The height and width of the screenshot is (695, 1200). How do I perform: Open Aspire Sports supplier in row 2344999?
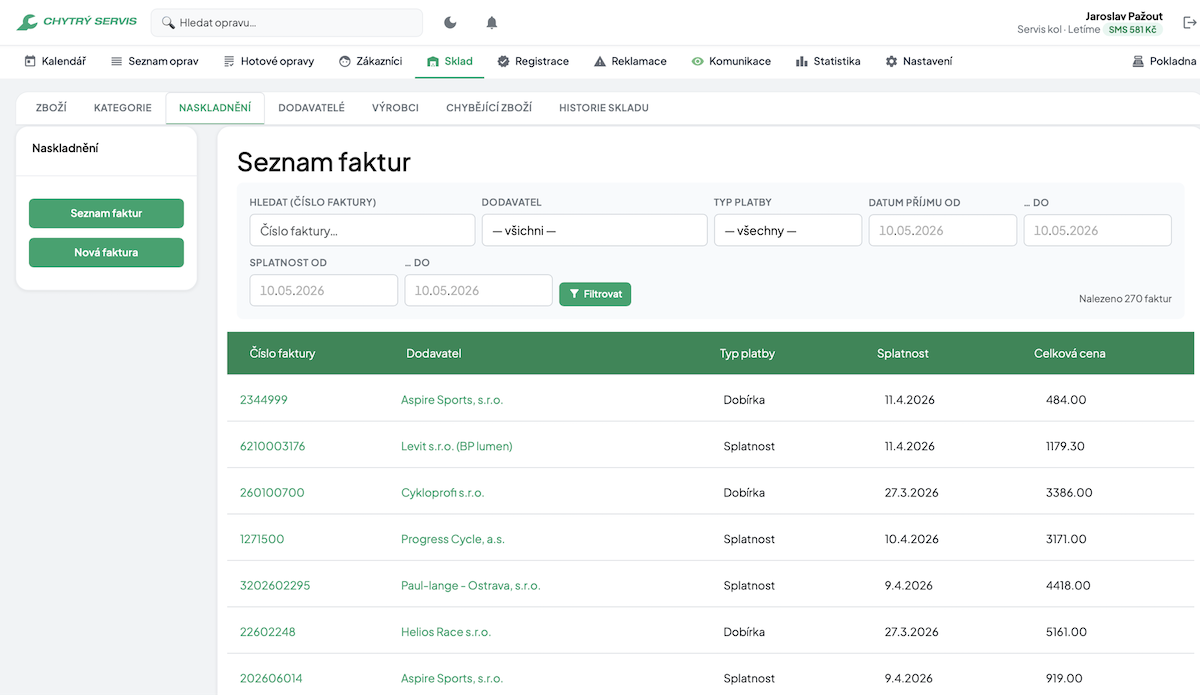tap(452, 400)
